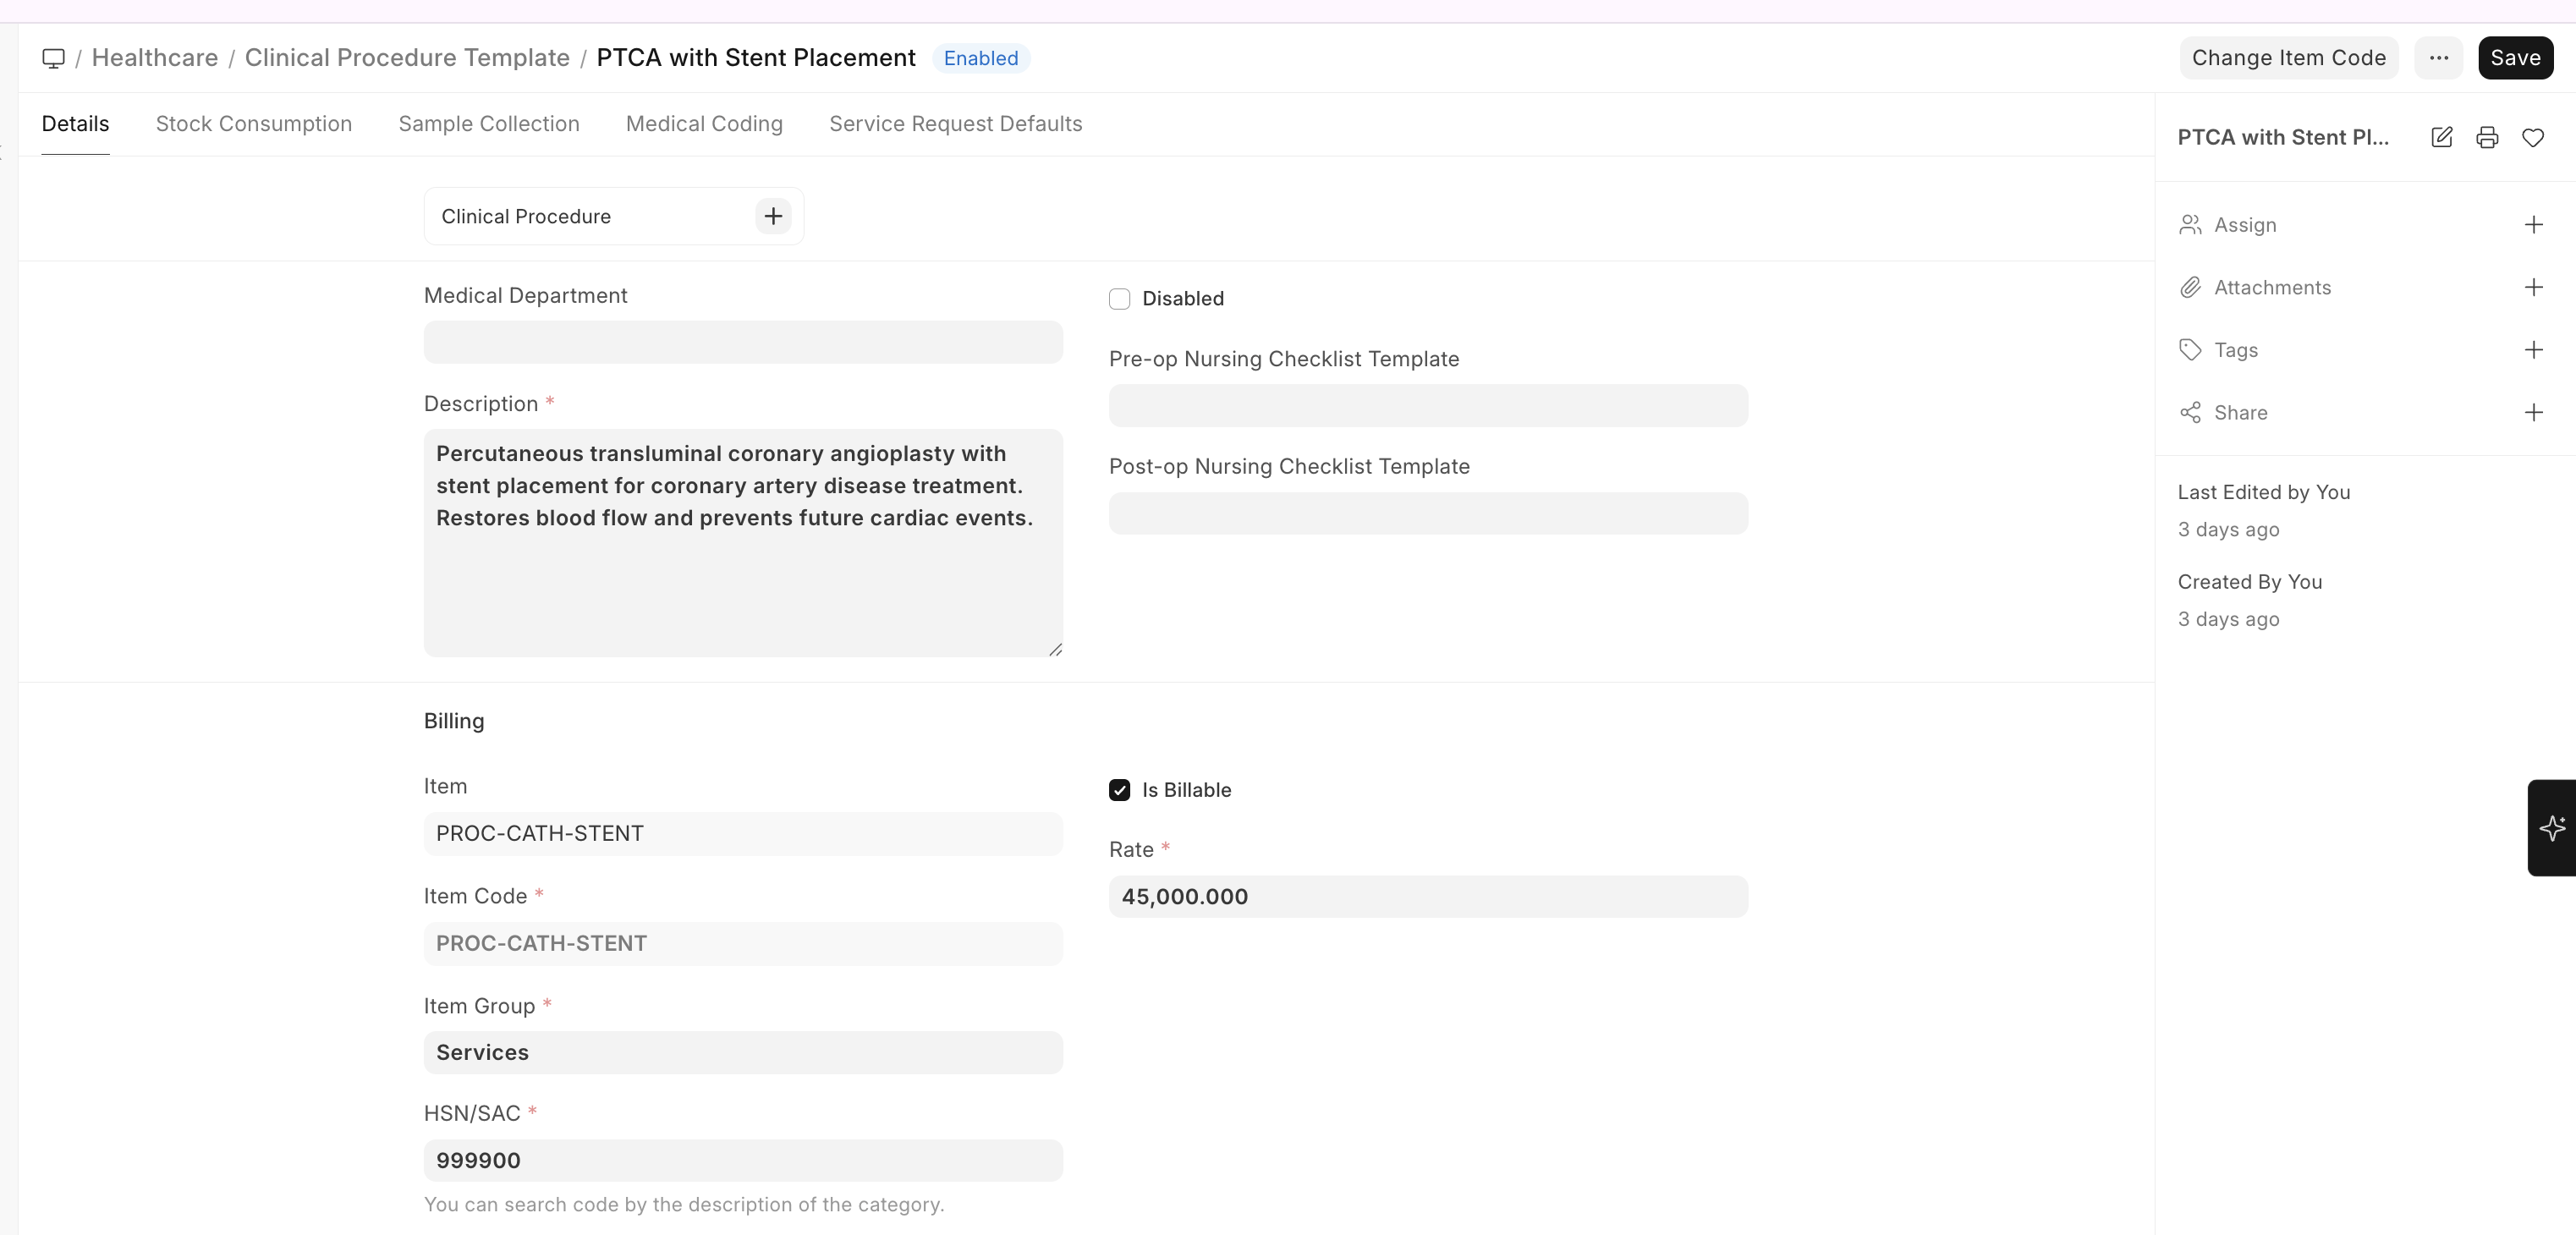Viewport: 2576px width, 1235px height.
Task: Click the edit pencil icon in sidebar
Action: click(2441, 138)
